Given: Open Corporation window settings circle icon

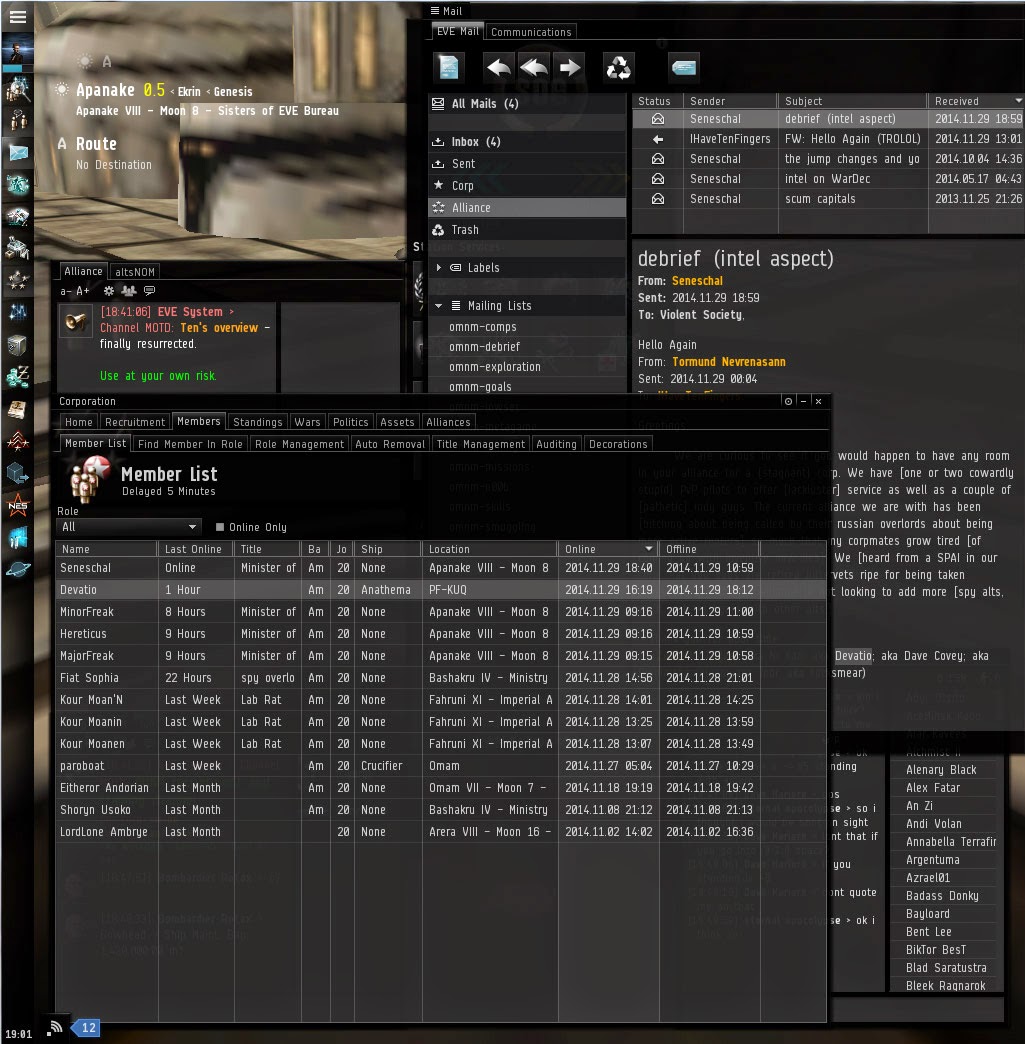Looking at the screenshot, I should [x=788, y=401].
